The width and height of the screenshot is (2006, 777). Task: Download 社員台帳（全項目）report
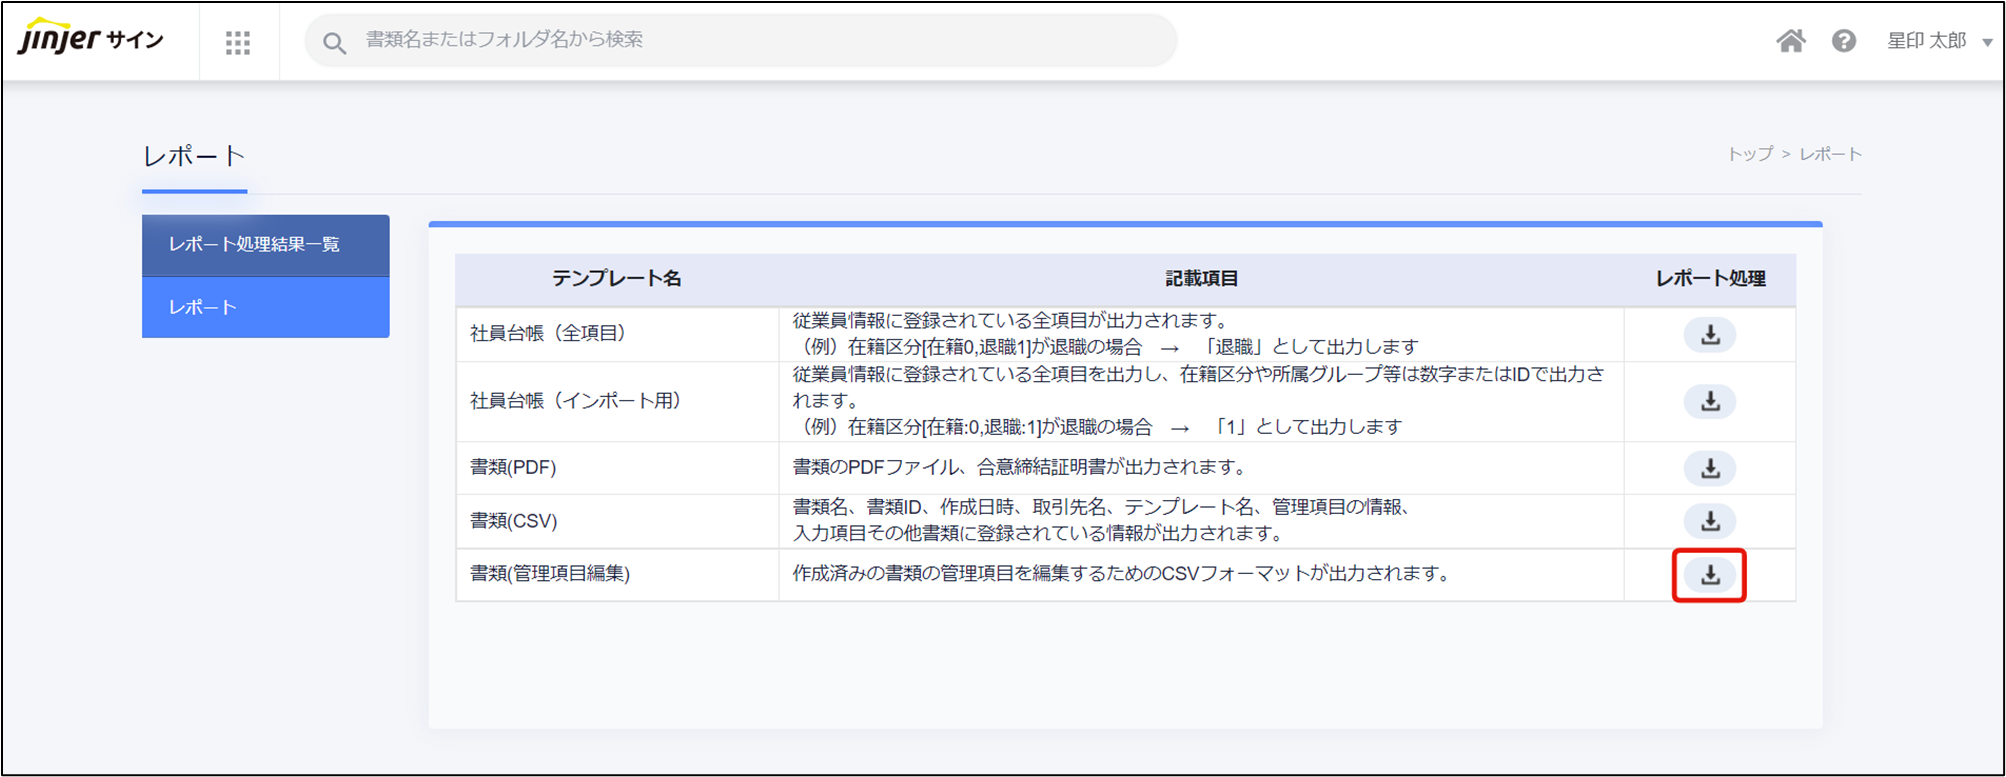click(x=1710, y=335)
